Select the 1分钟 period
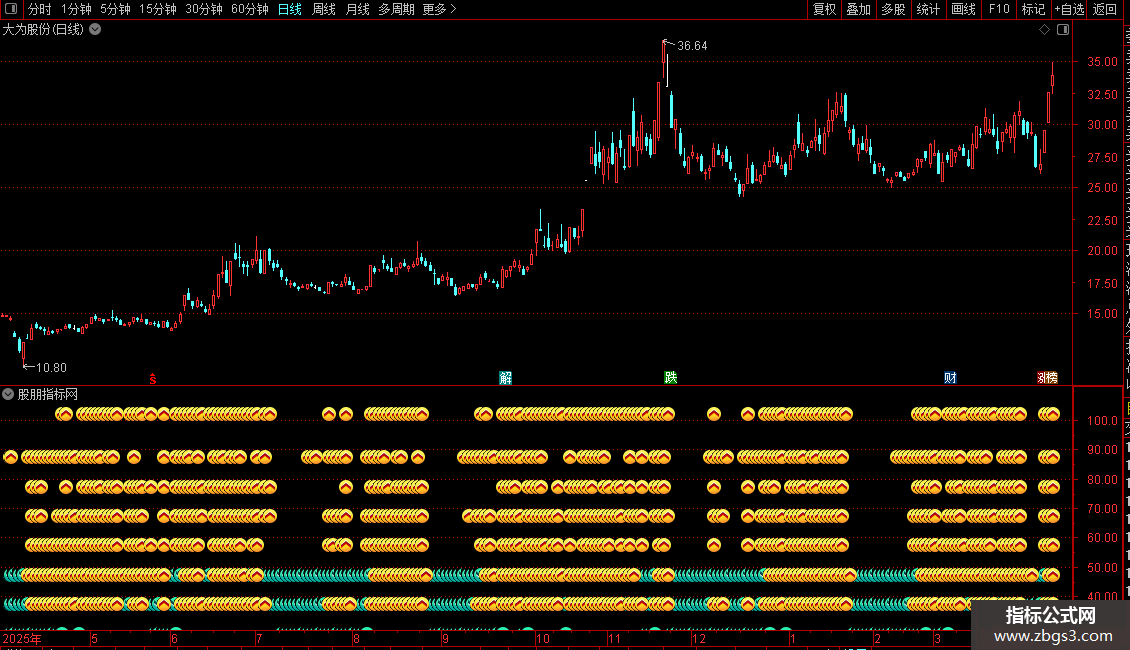Screen dimensions: 1130x650 coord(76,9)
